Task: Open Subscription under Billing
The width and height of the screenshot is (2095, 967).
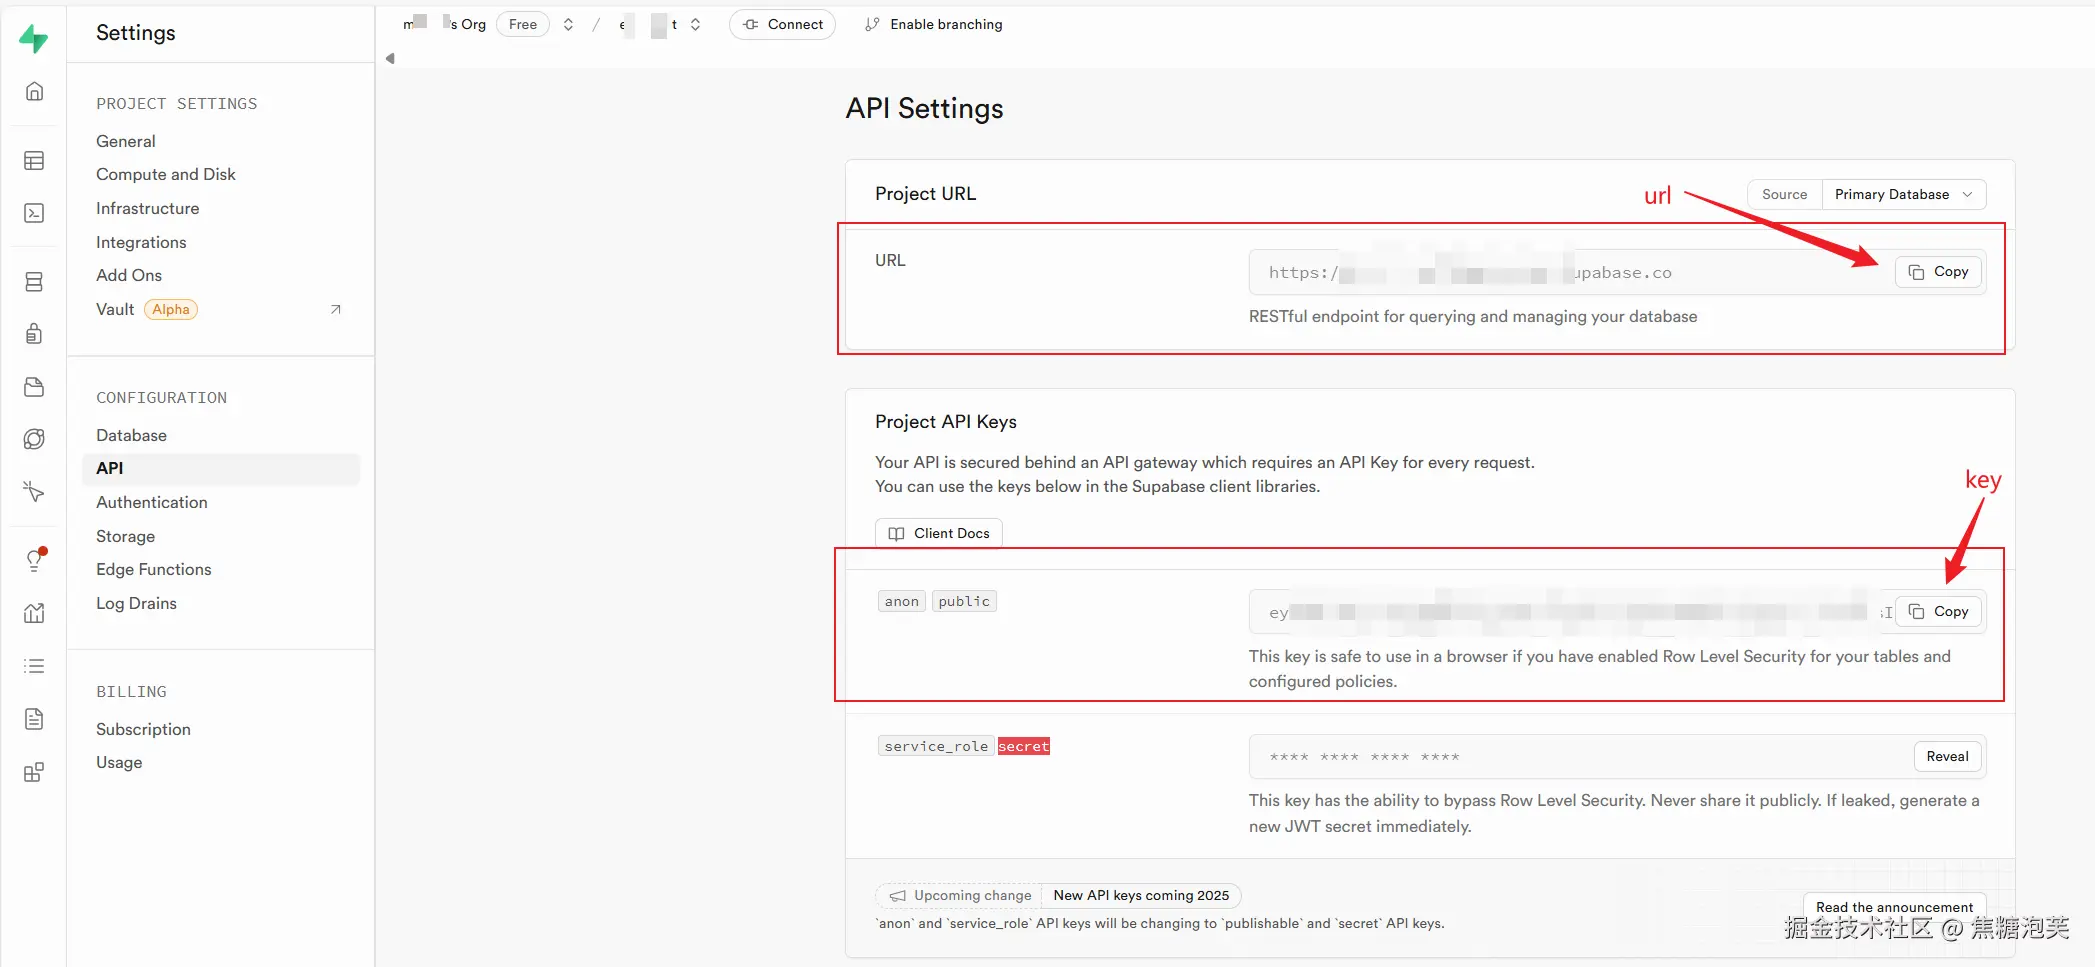Action: click(143, 729)
